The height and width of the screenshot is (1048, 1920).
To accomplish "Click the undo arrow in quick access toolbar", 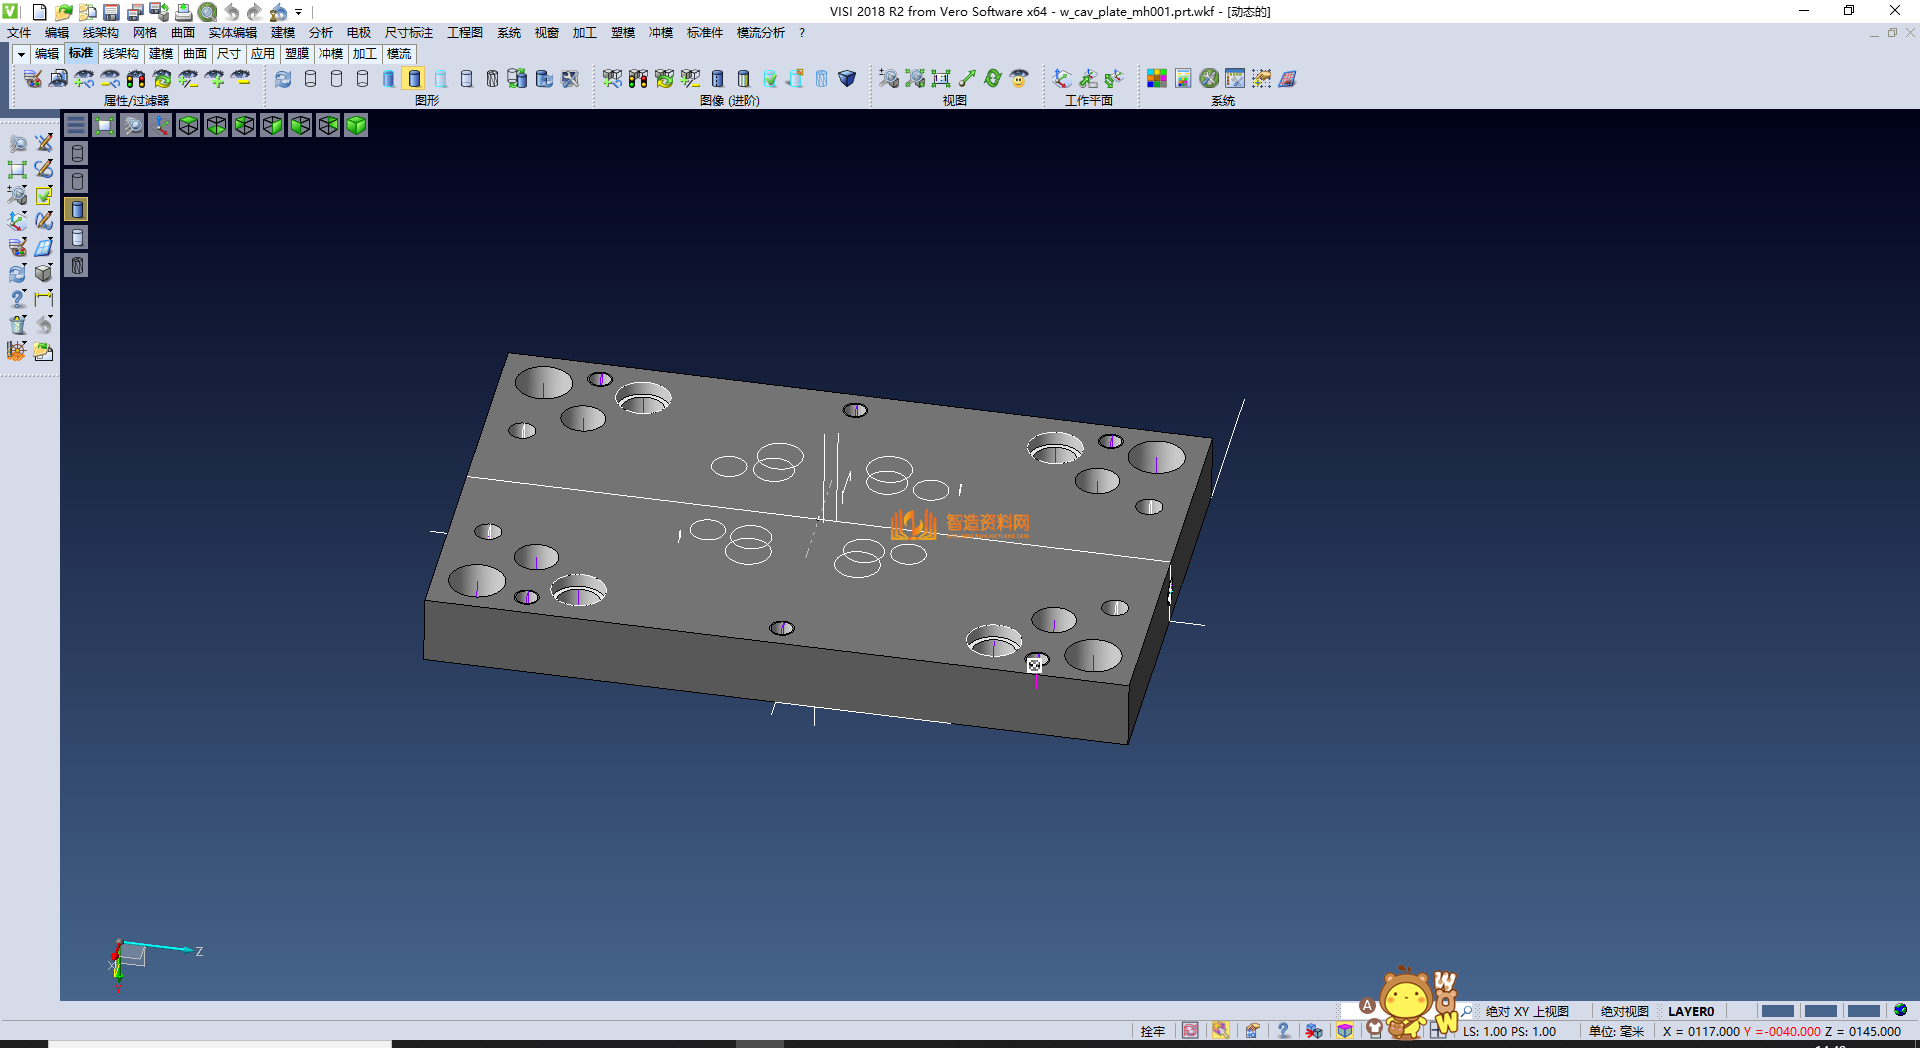I will [232, 12].
